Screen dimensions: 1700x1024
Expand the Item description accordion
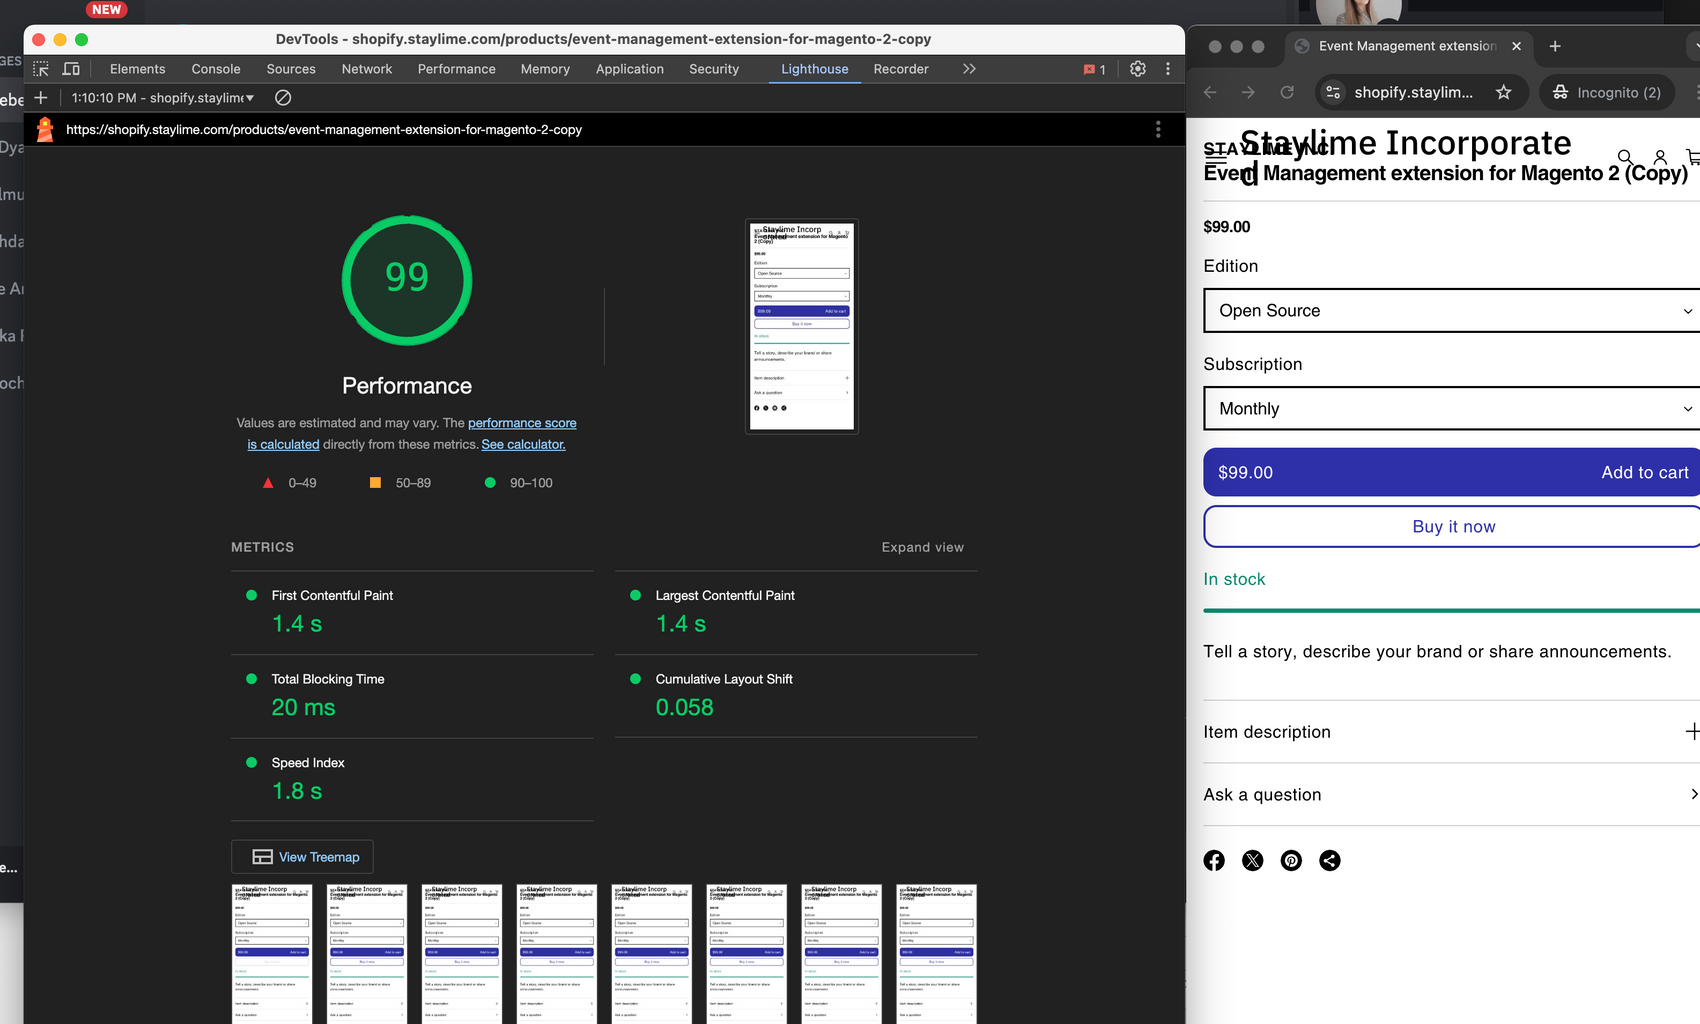(1451, 732)
